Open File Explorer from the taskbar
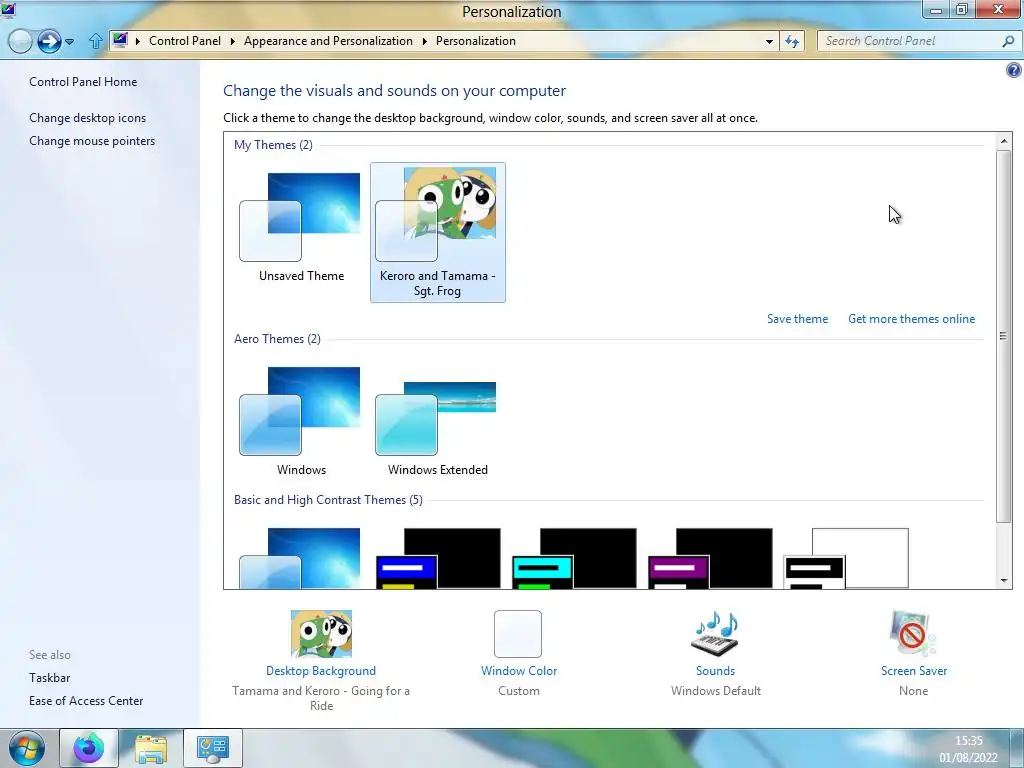The image size is (1024, 768). [x=151, y=748]
